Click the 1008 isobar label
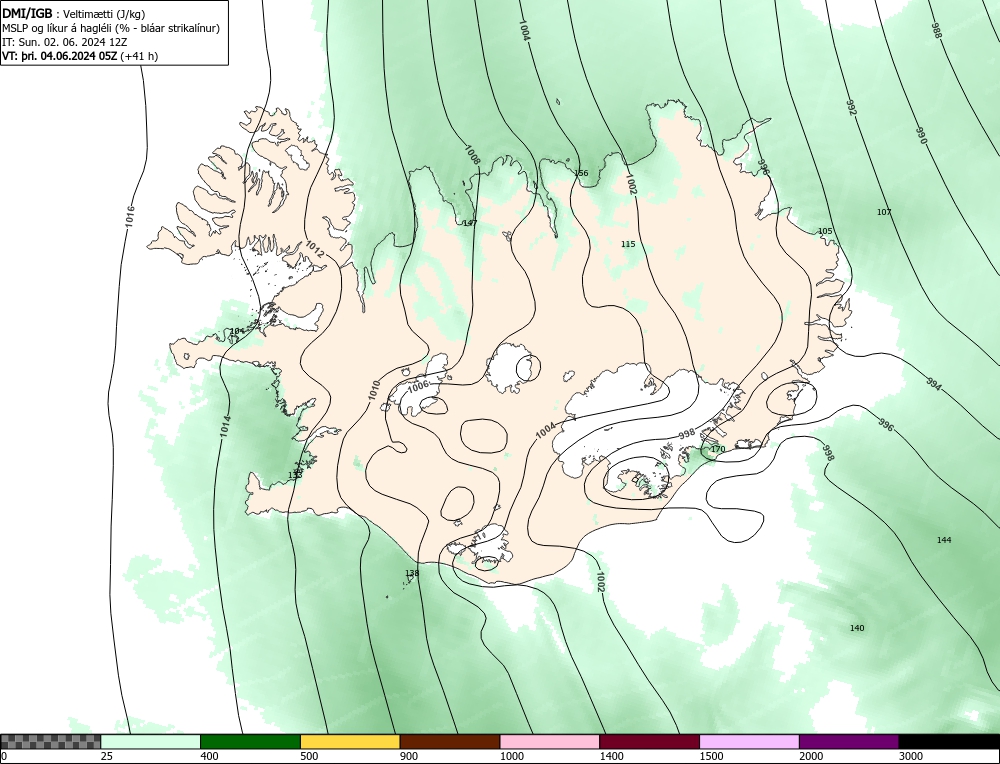 tap(471, 156)
